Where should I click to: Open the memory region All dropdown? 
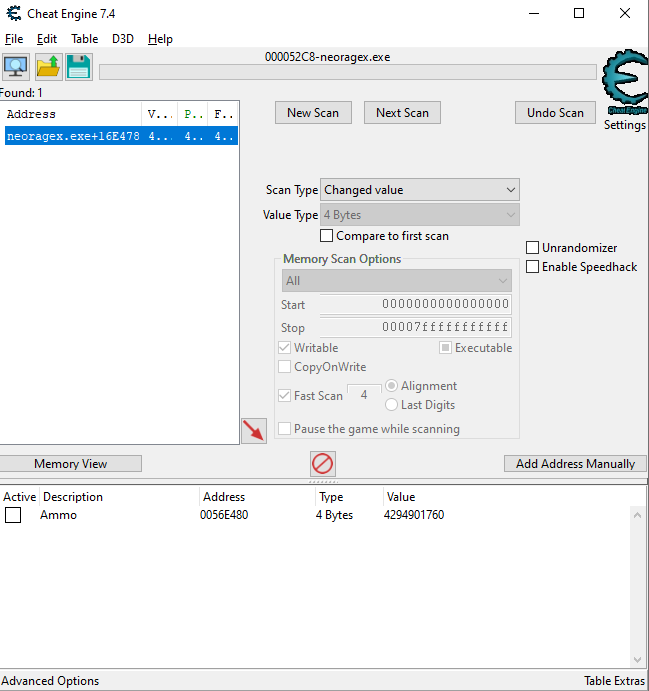pyautogui.click(x=397, y=281)
